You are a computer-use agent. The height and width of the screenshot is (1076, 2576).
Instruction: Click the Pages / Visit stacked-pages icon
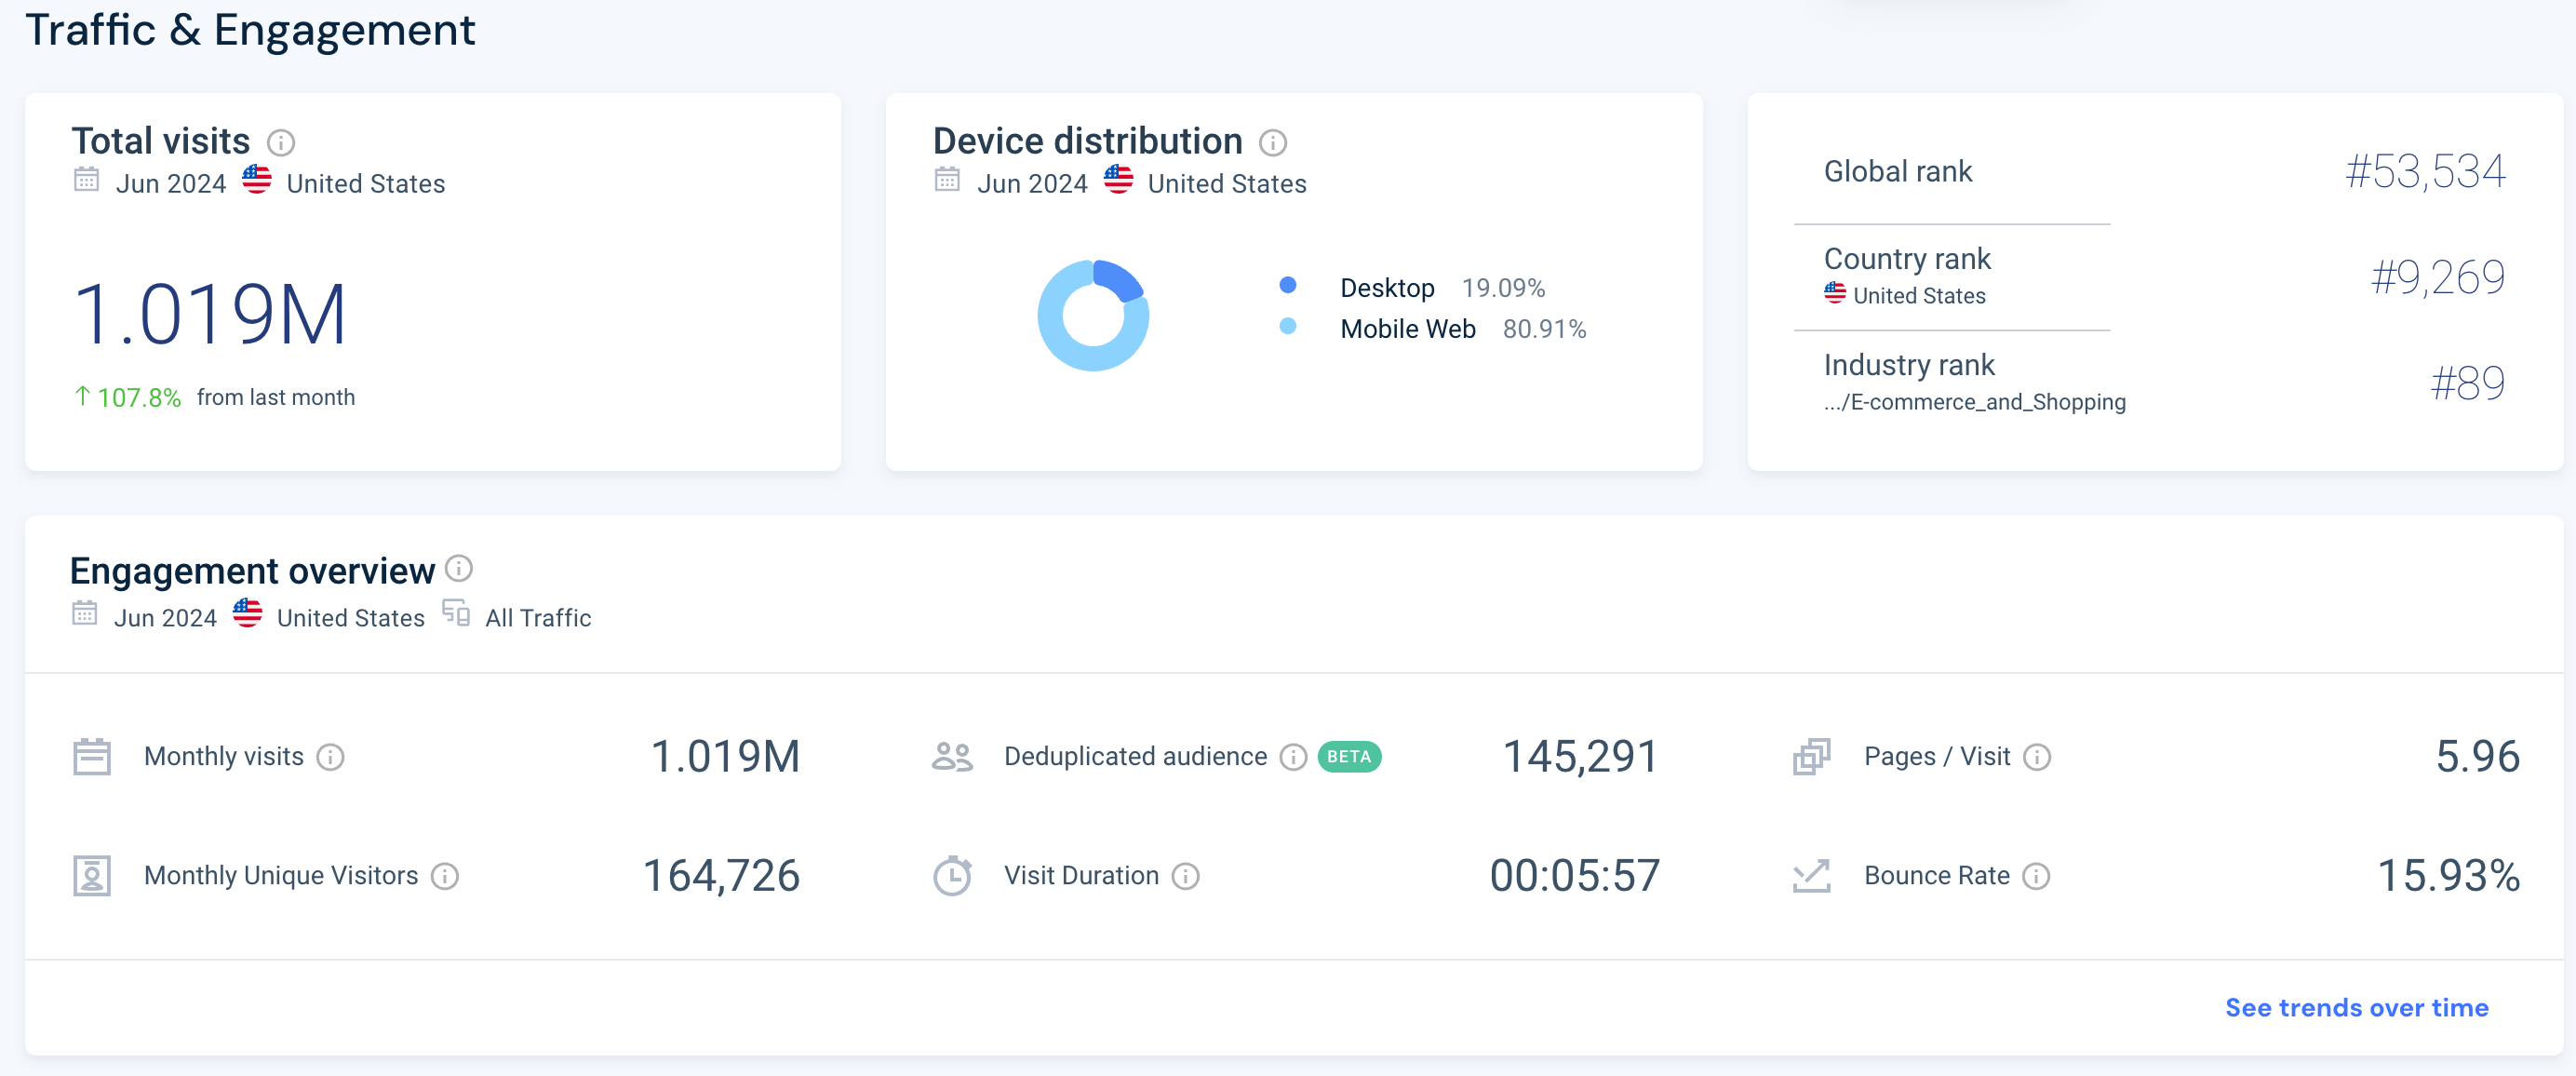click(1812, 757)
